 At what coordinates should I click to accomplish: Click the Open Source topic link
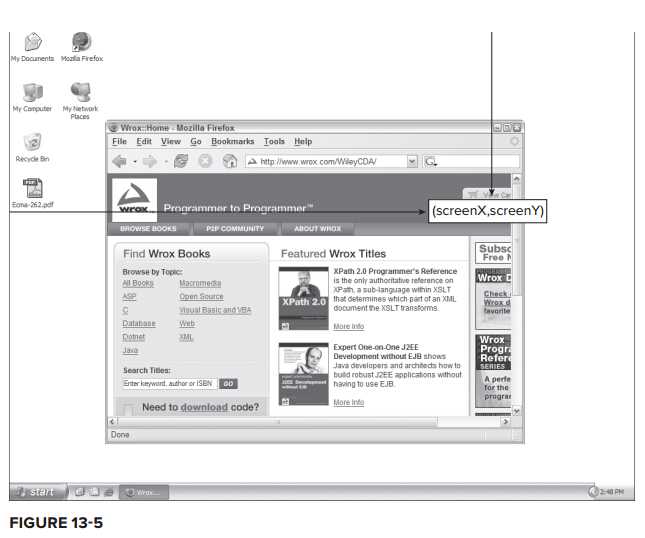coord(202,297)
